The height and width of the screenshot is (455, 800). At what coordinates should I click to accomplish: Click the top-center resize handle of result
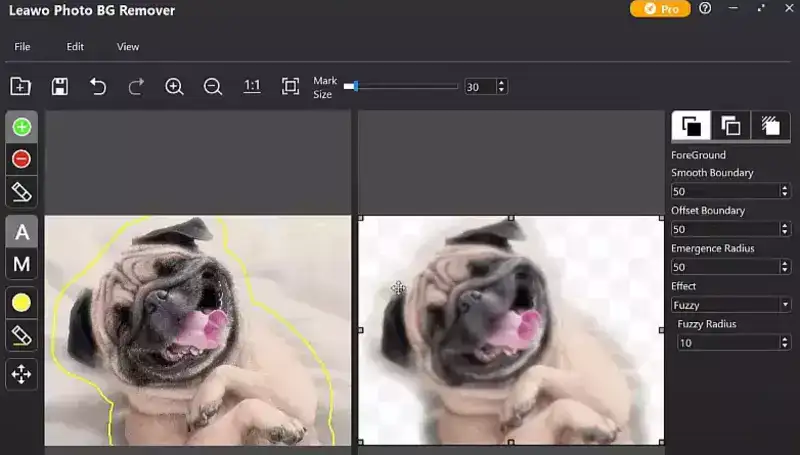coord(511,218)
